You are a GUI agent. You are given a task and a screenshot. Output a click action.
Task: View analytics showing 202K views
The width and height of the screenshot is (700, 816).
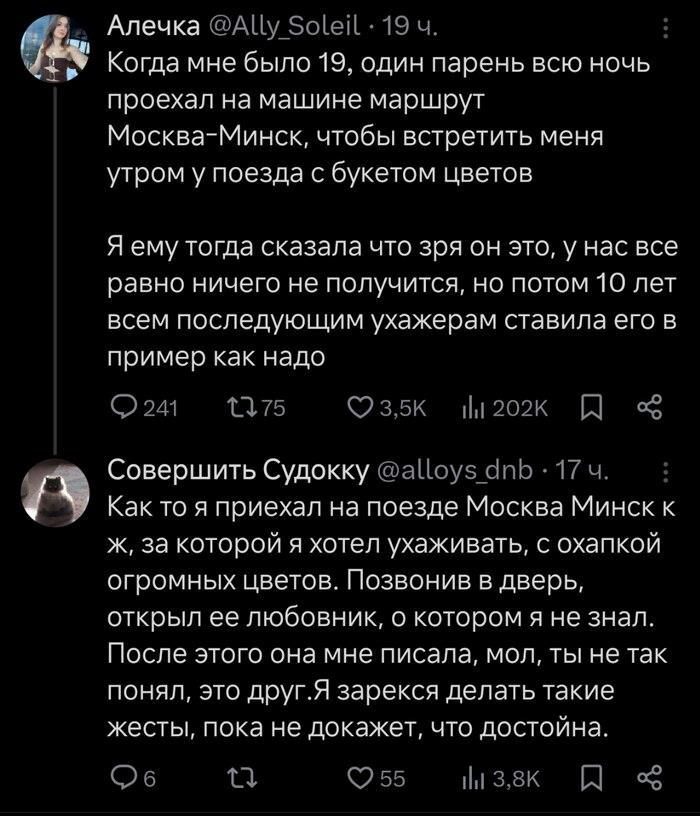coord(470,407)
